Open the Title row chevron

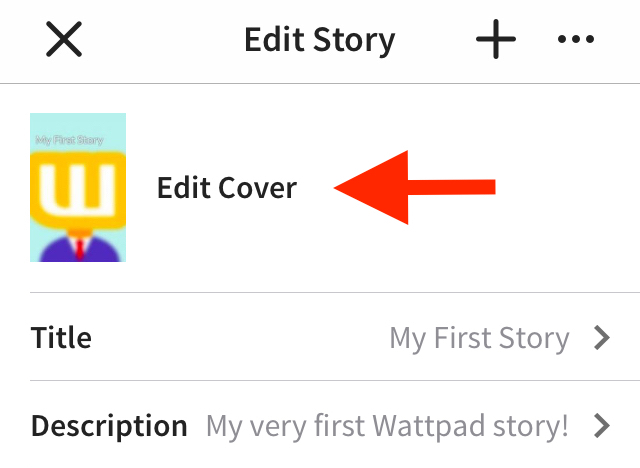point(602,338)
